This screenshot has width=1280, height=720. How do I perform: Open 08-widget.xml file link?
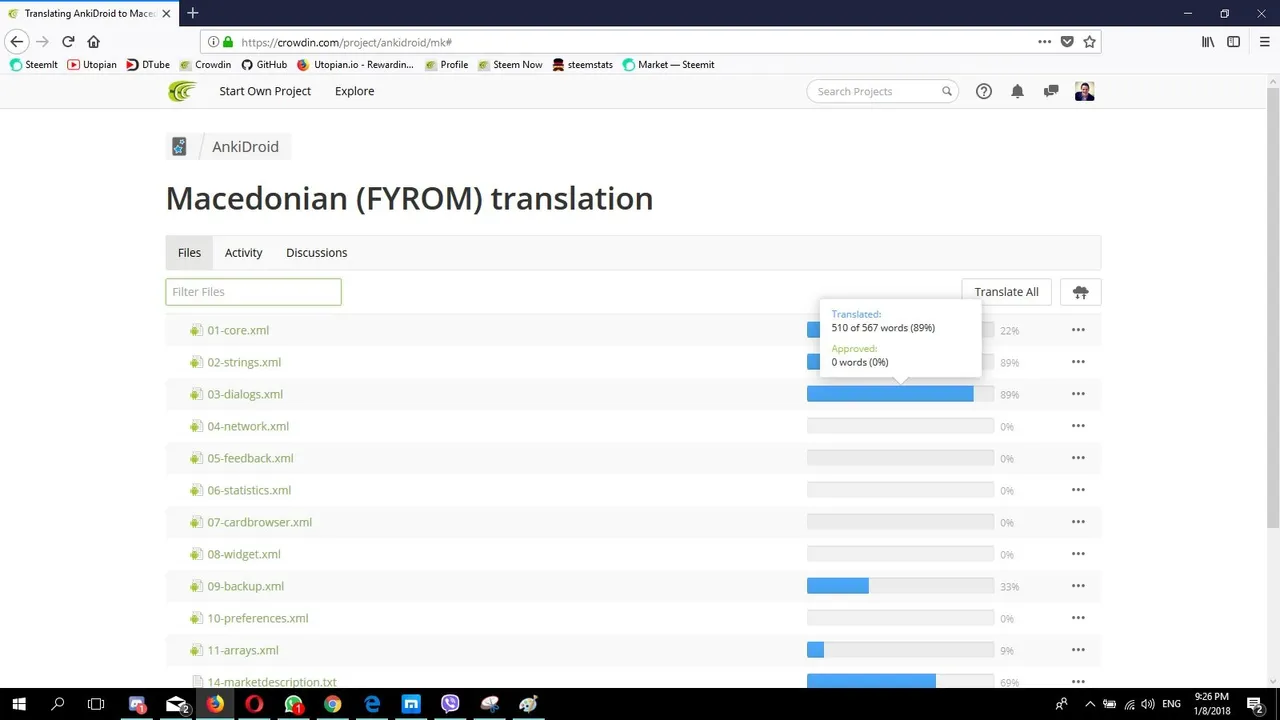(x=244, y=554)
